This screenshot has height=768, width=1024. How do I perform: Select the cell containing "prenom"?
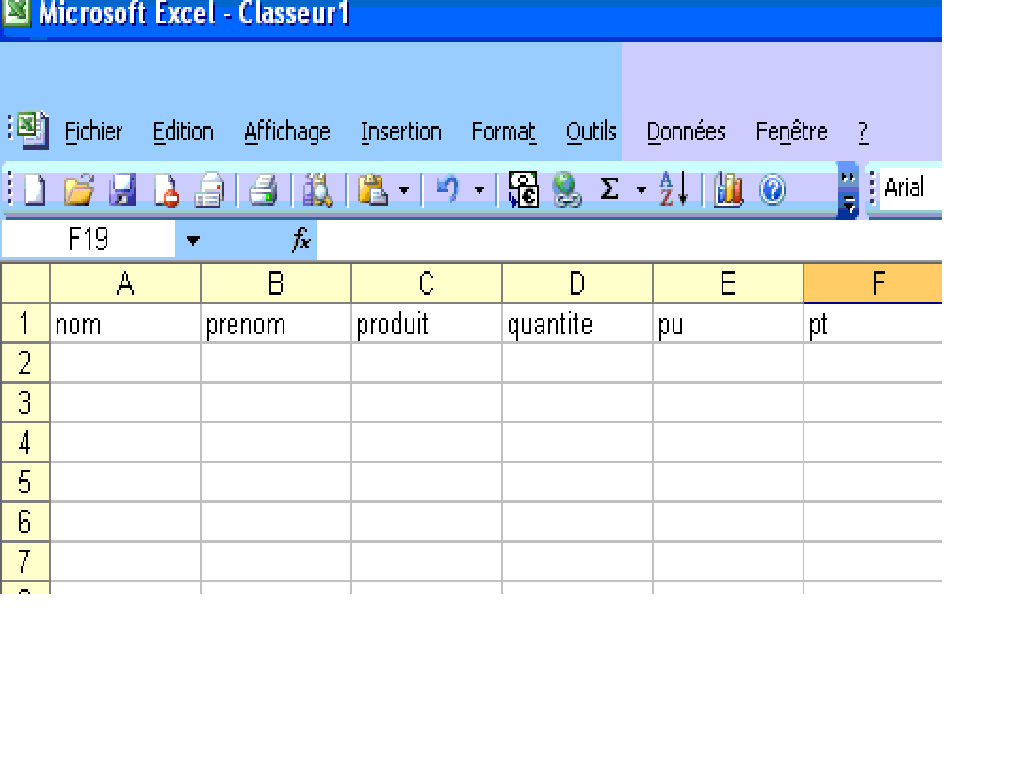coord(276,323)
